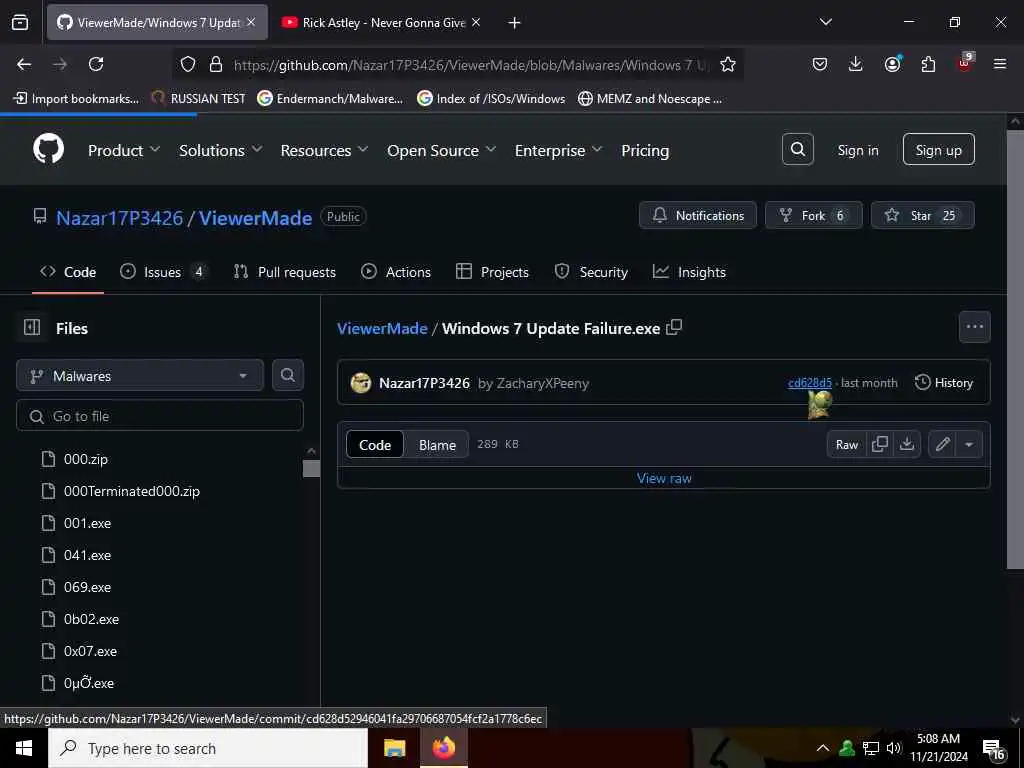This screenshot has height=768, width=1024.
Task: Open the Security tab
Action: click(x=590, y=272)
